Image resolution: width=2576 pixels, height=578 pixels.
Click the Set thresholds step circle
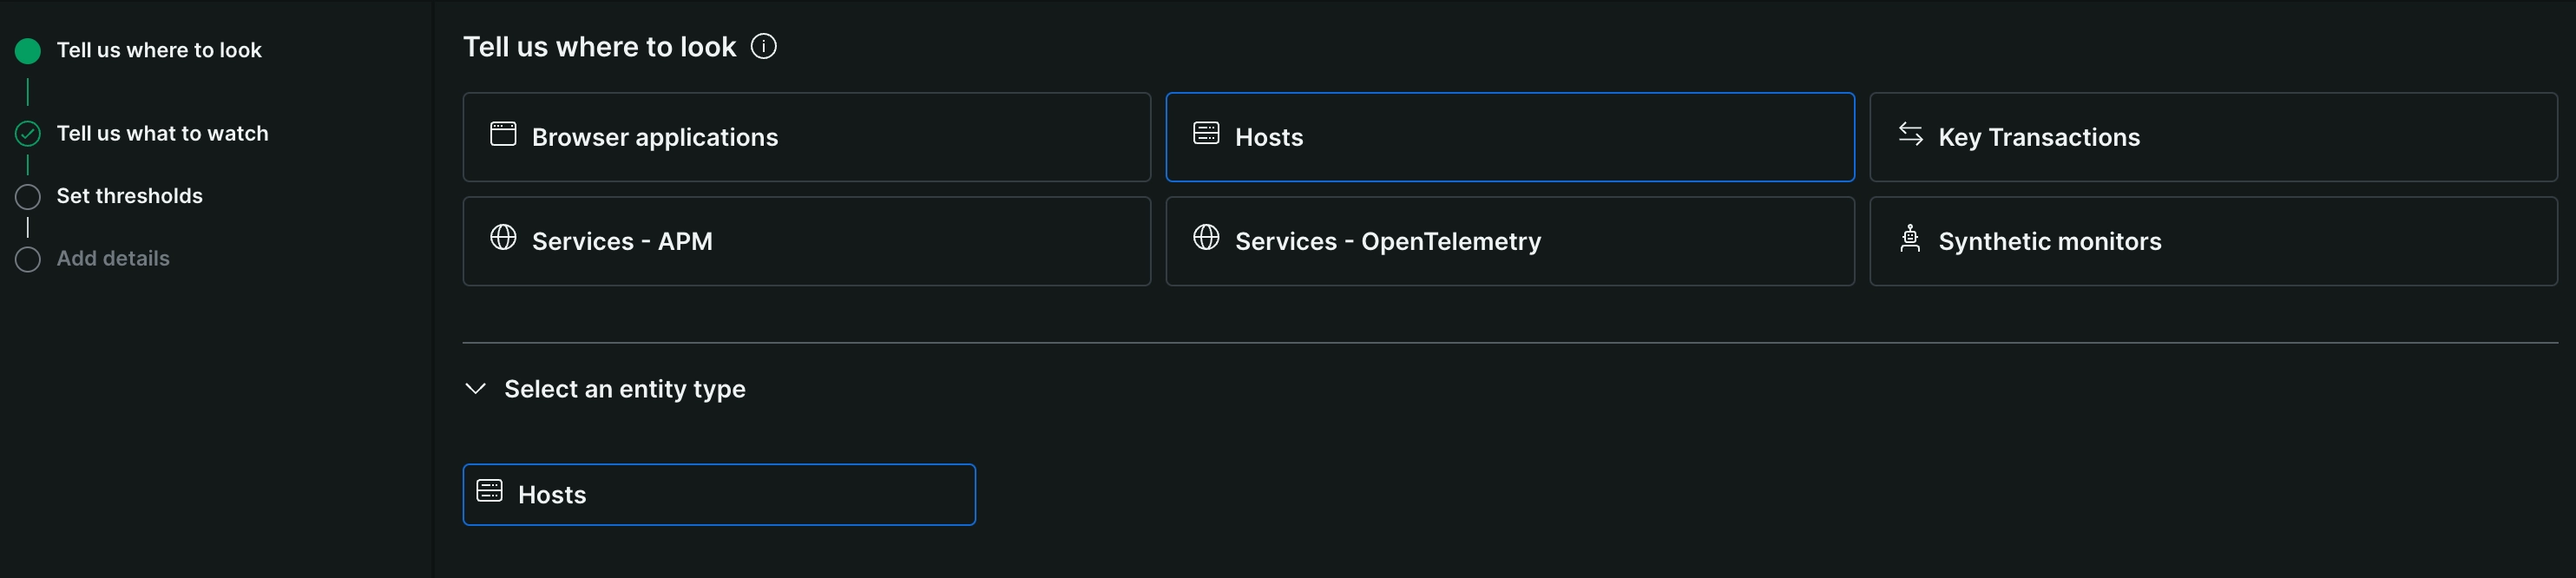pos(28,197)
